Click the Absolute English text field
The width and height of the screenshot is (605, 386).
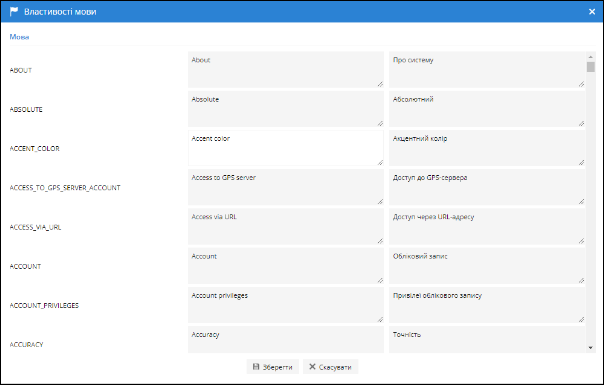pos(286,109)
